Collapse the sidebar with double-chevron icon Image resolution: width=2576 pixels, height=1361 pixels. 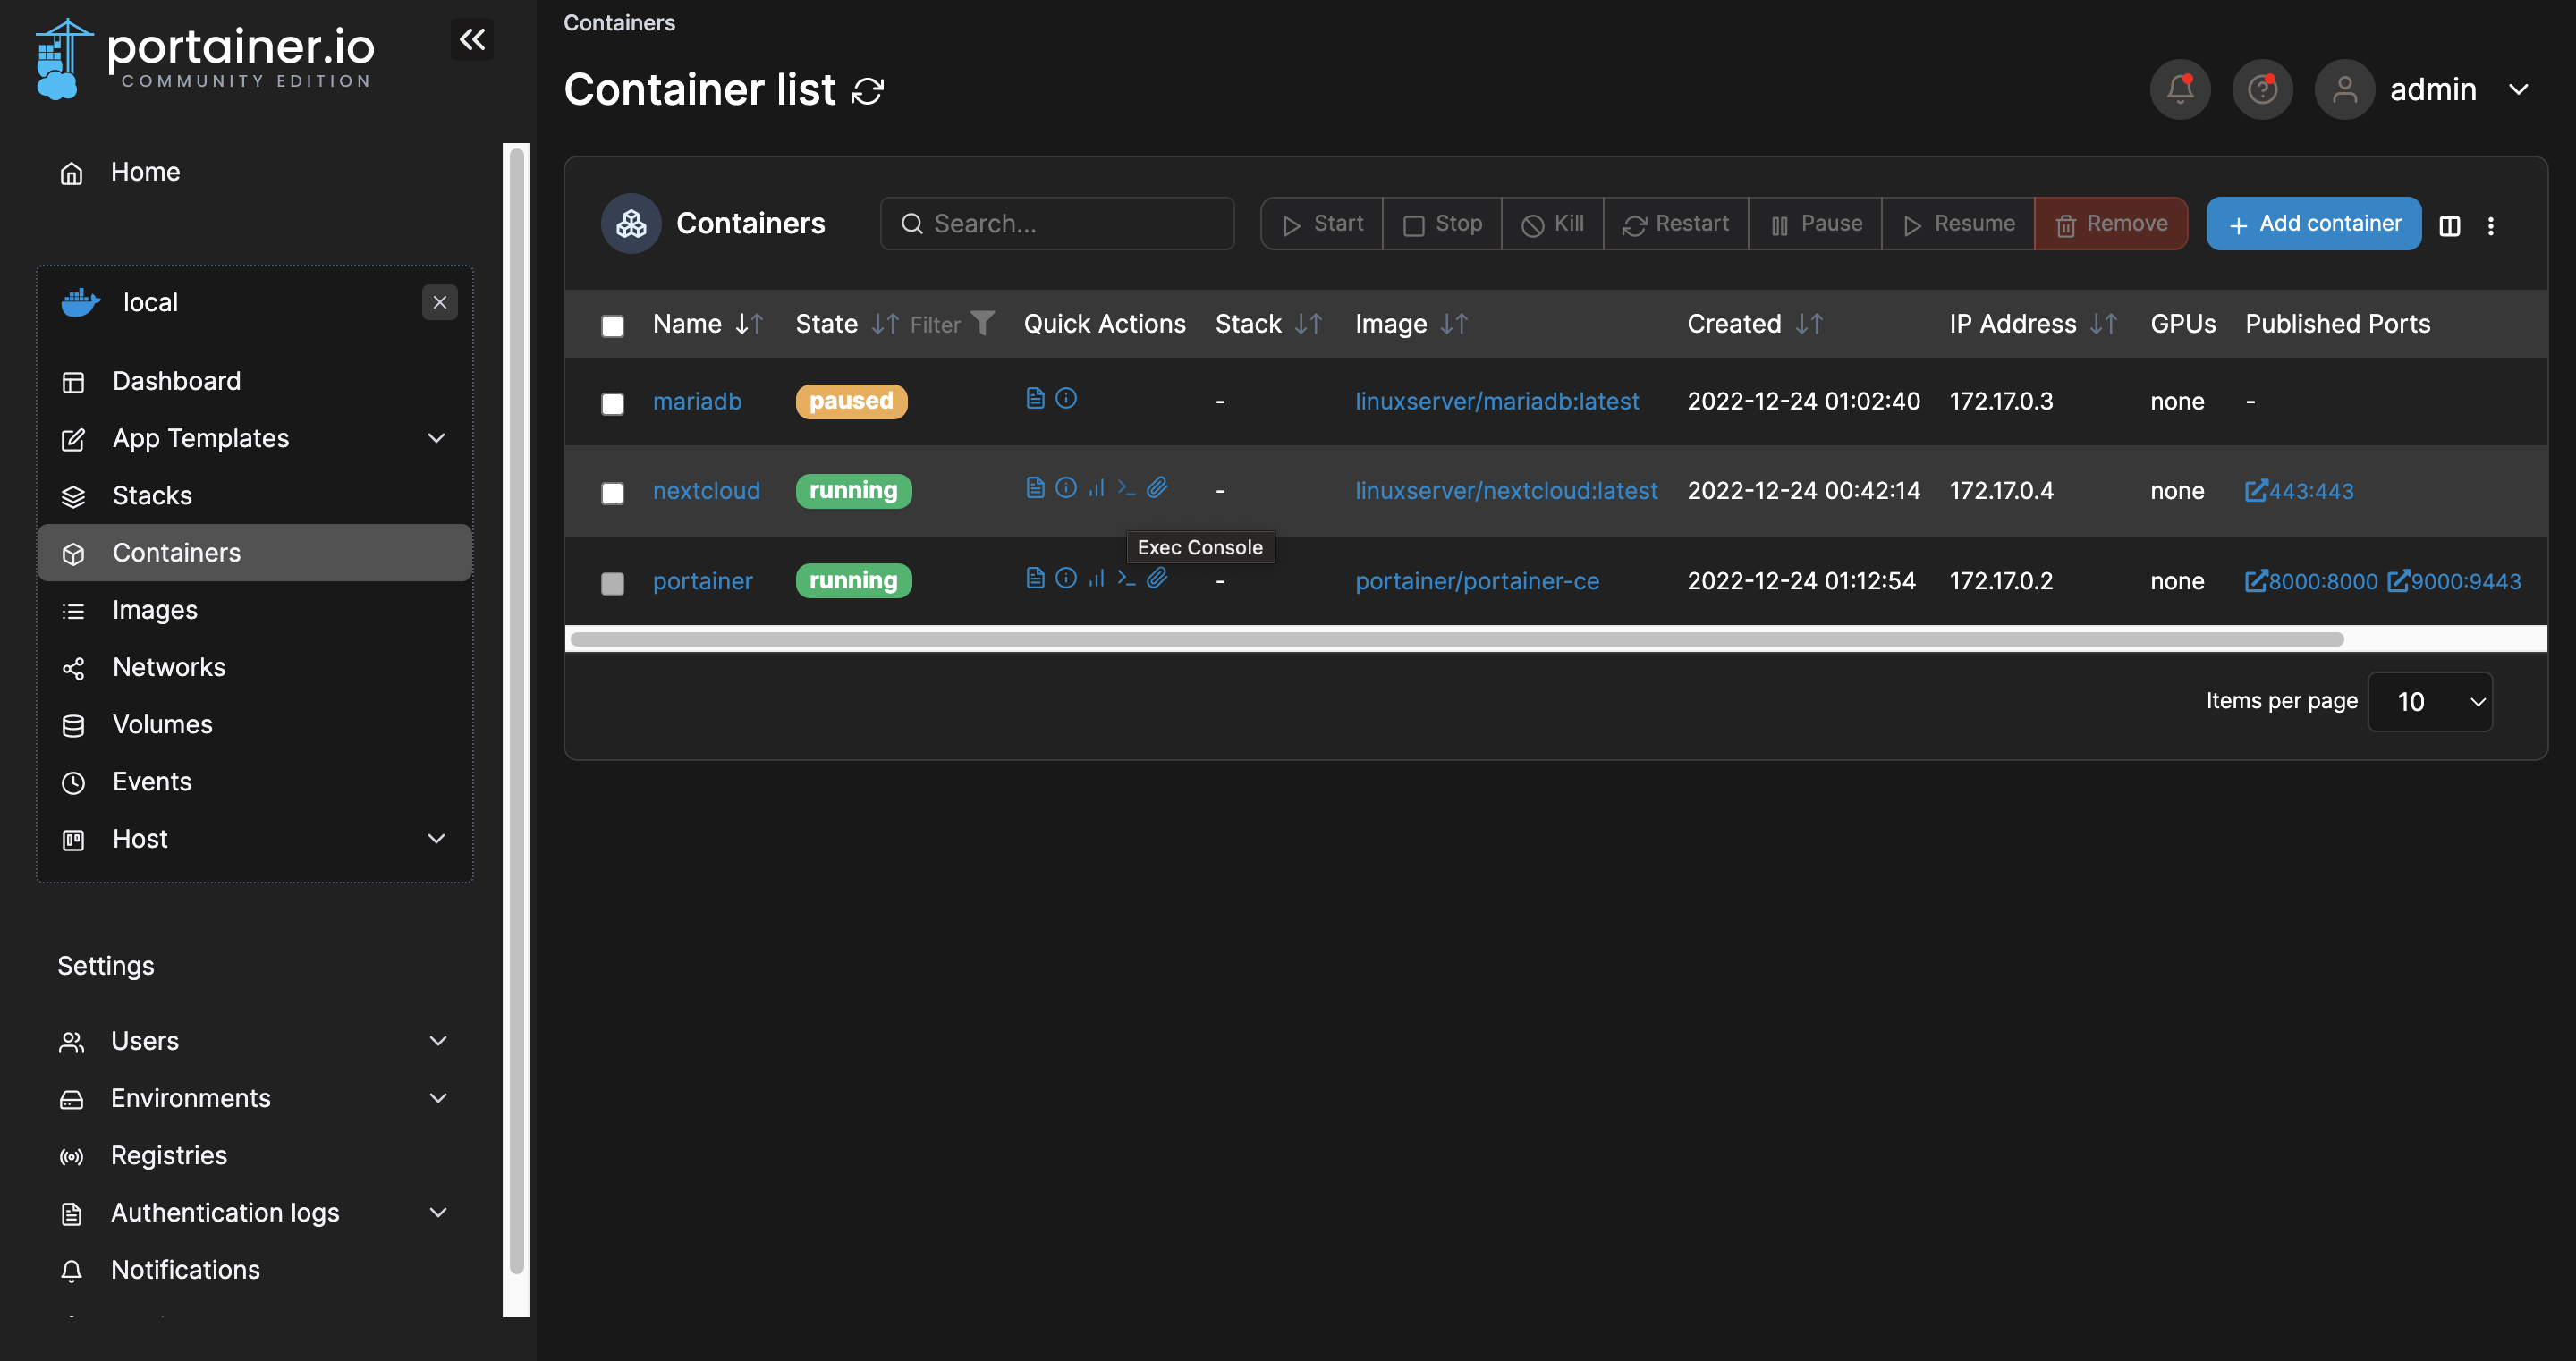tap(472, 40)
